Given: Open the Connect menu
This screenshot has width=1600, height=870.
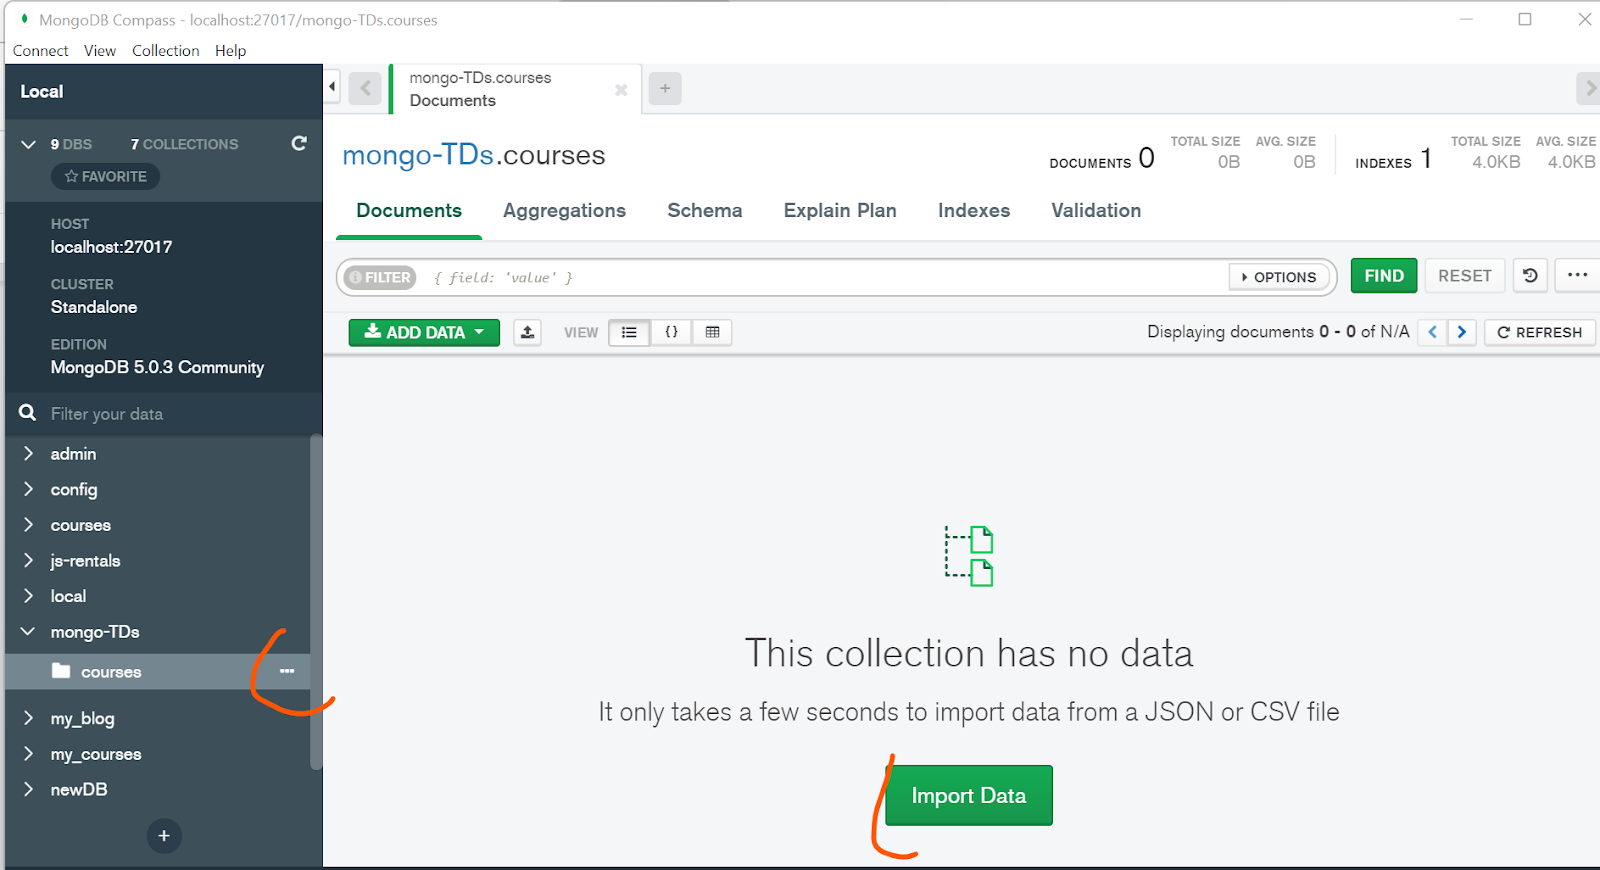Looking at the screenshot, I should click(41, 51).
